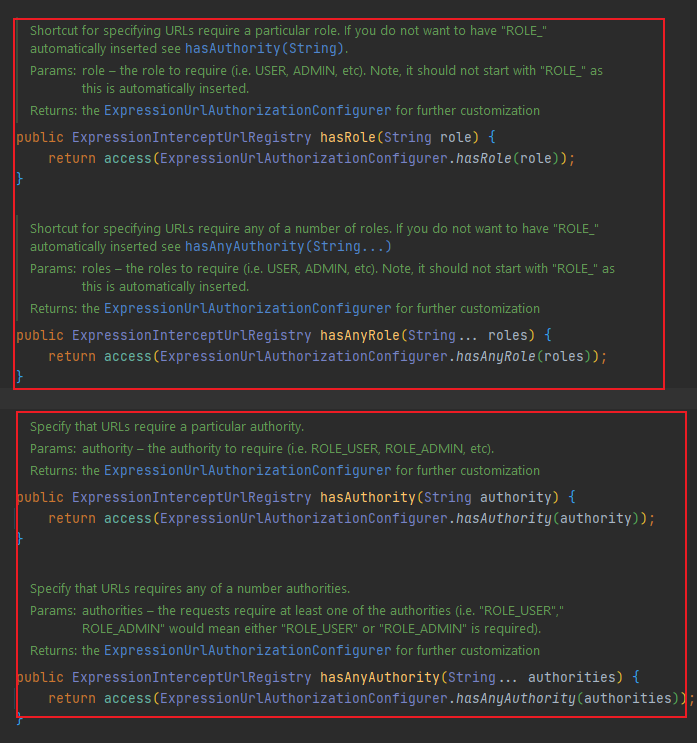Click the 'return' keyword inside hasRole's body
Screen dimensions: 697x743
pos(72,158)
